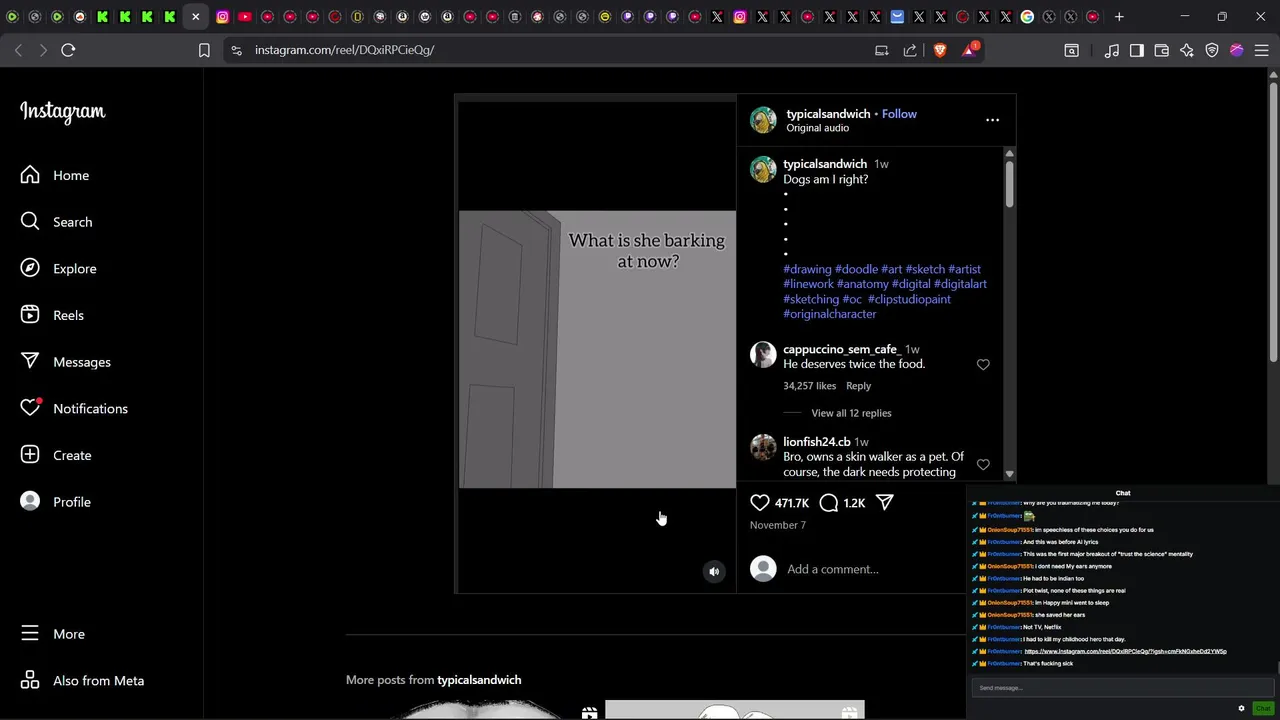Open comments via the speech bubble icon

[829, 503]
